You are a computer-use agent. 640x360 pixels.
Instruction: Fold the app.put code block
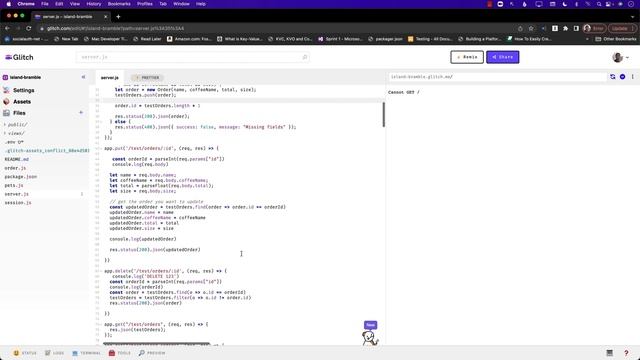tap(101, 148)
